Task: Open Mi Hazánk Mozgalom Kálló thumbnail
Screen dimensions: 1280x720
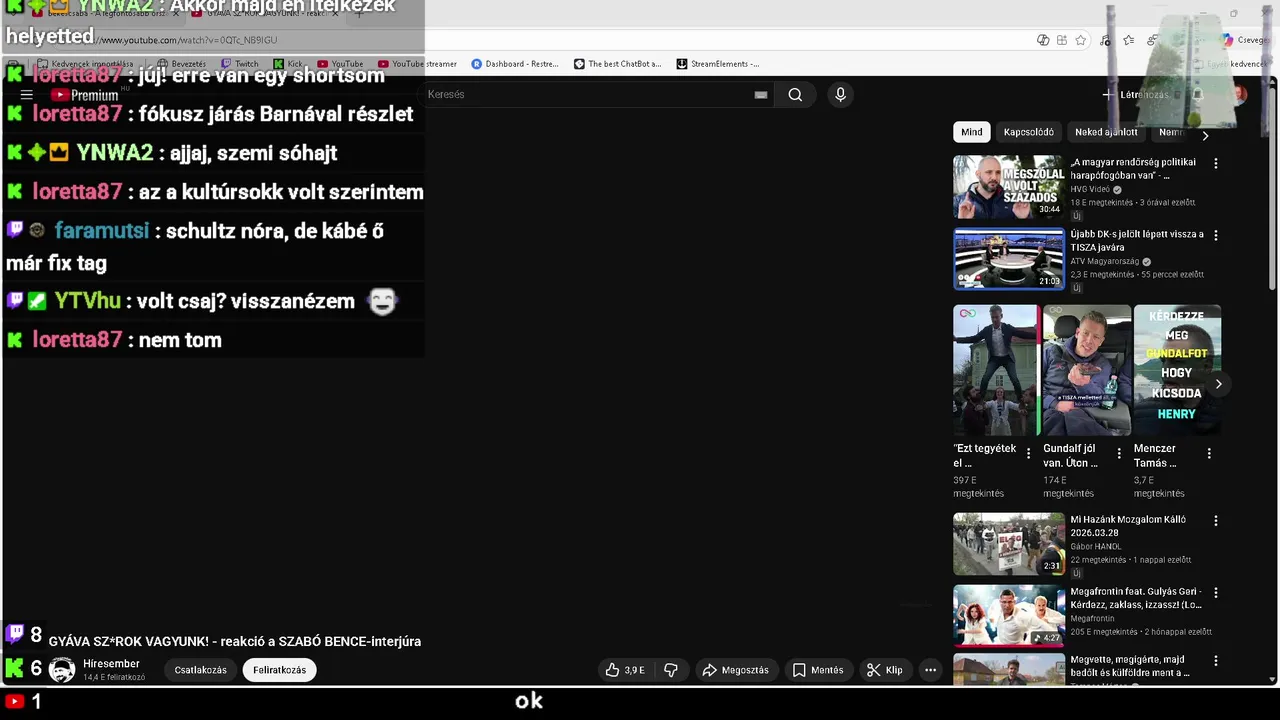Action: (1009, 545)
